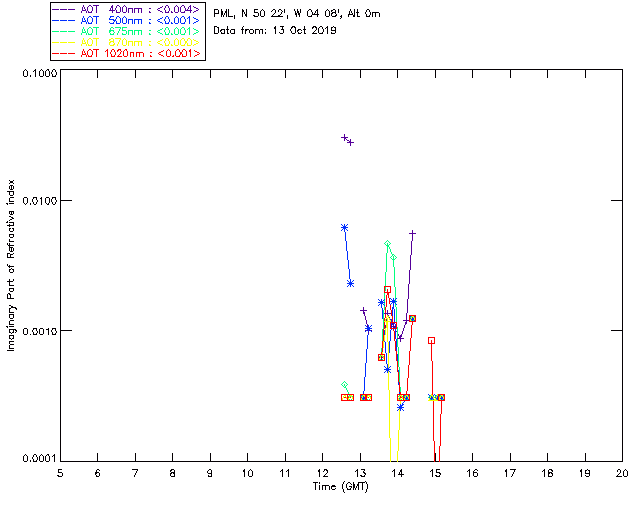Click the x-axis tick label 17

click(x=510, y=473)
